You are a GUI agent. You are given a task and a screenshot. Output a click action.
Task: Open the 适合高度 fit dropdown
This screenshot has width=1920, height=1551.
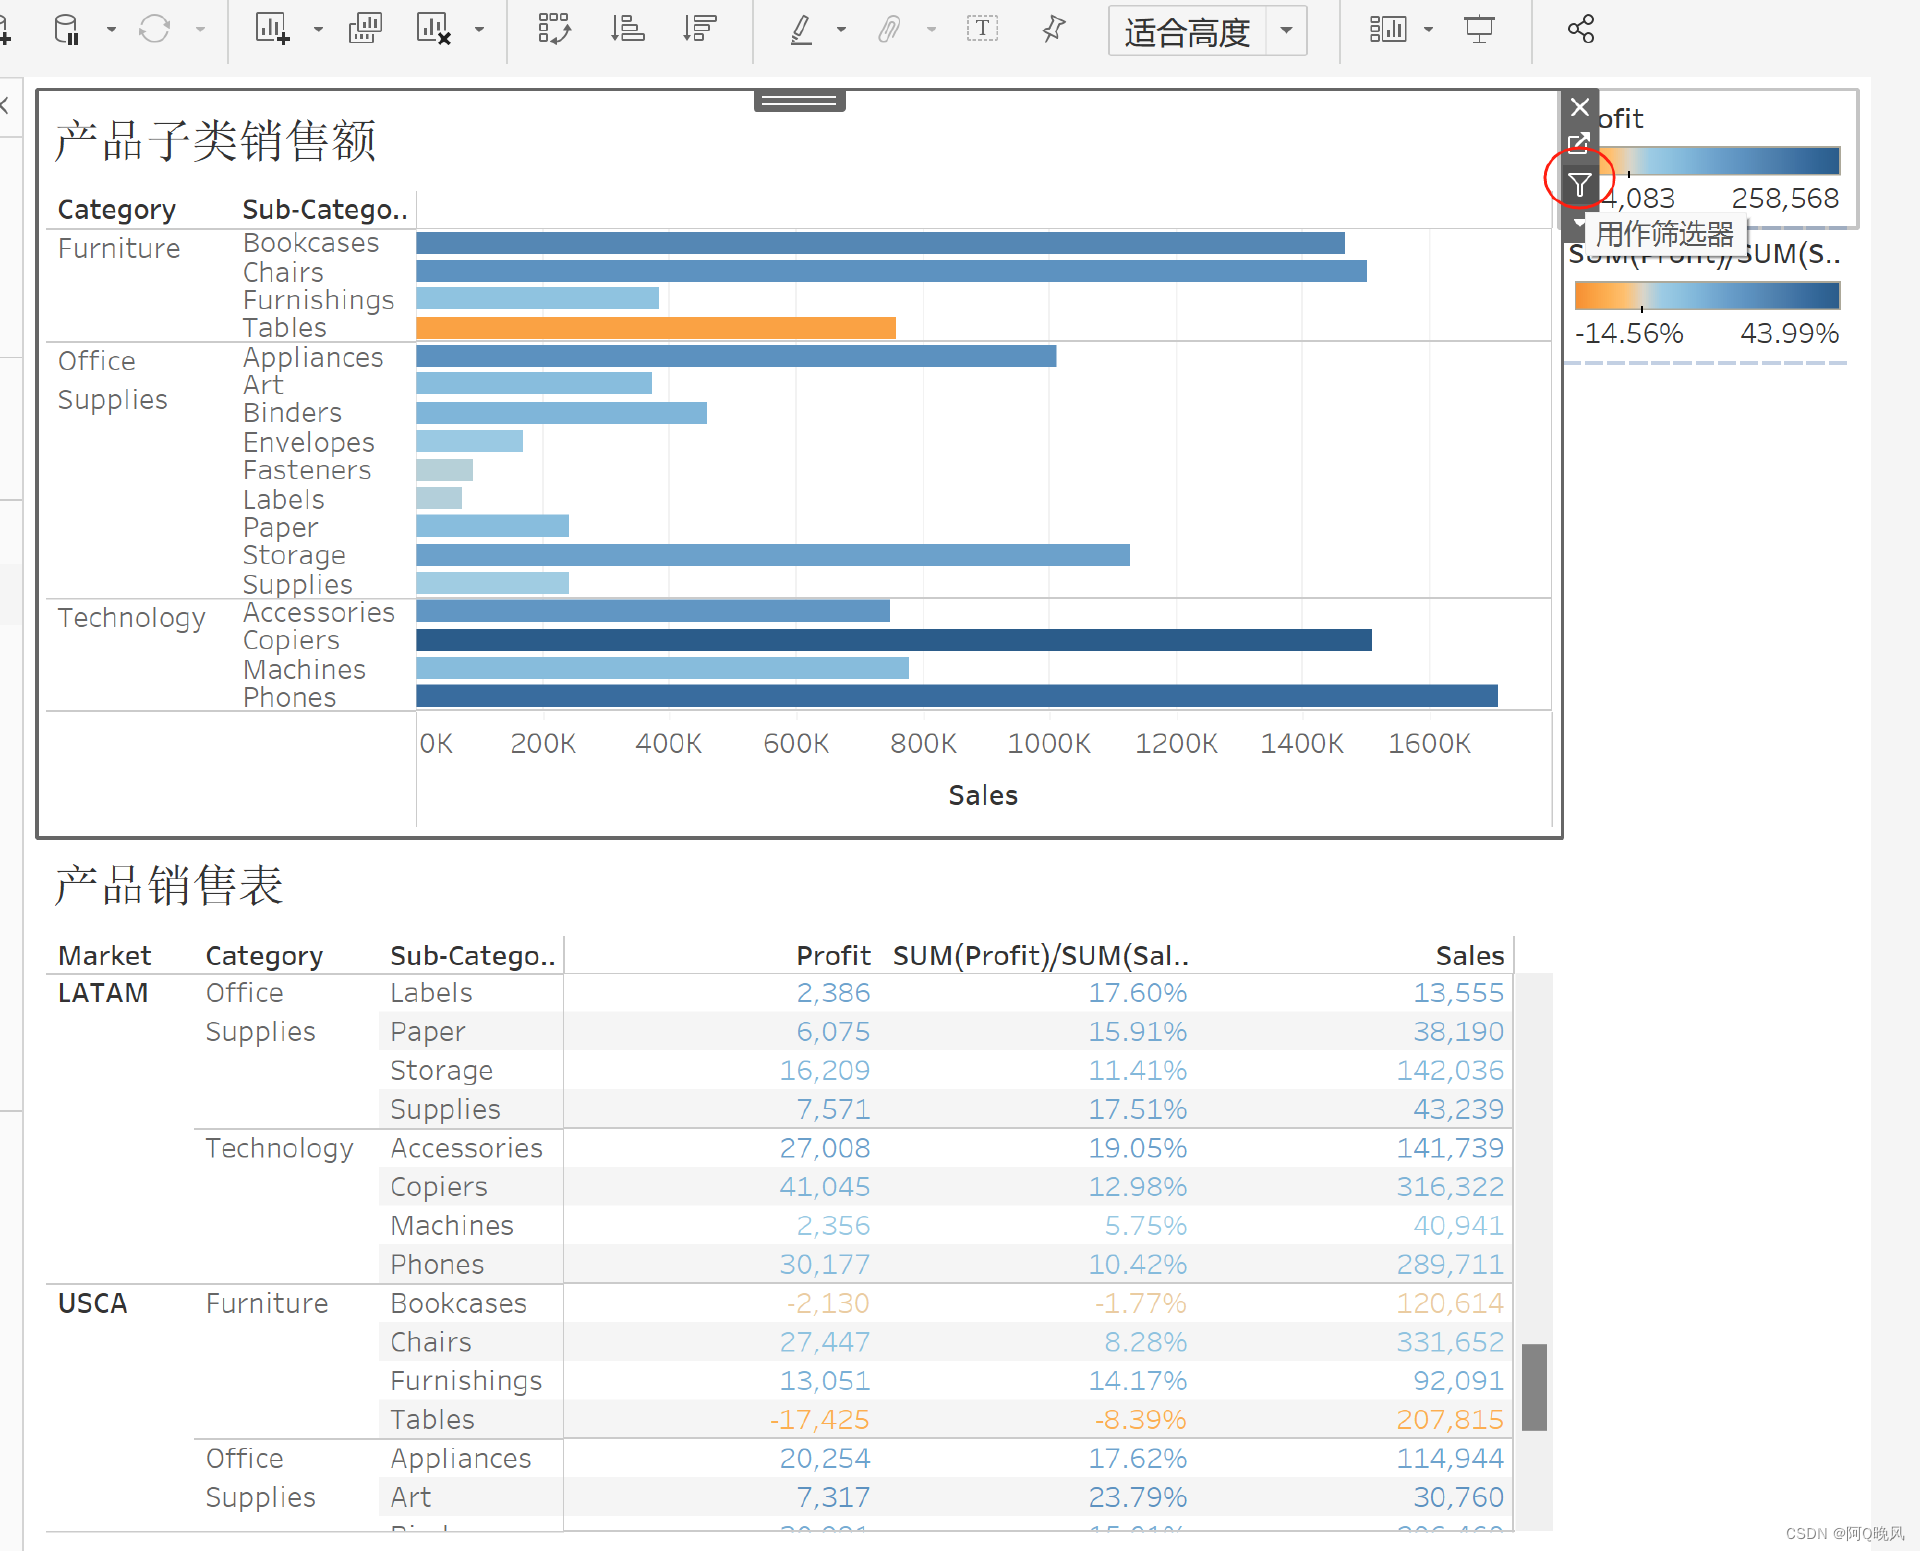(1286, 31)
